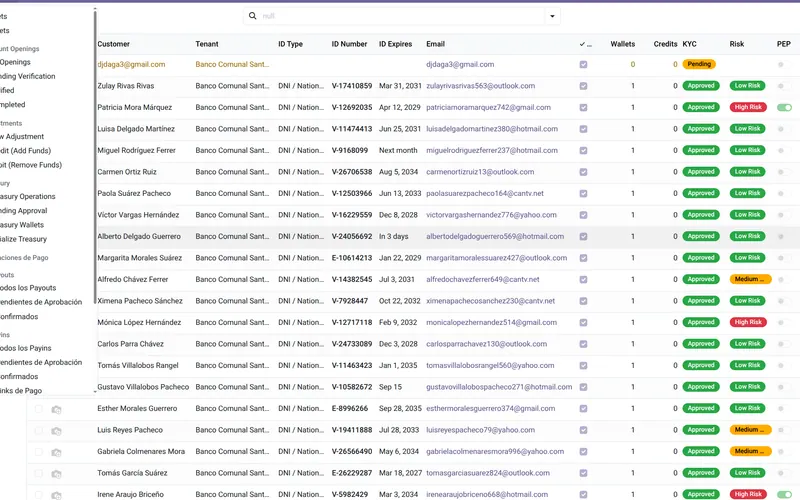
Task: Open Todos los Payins in the sidebar
Action: point(26,348)
